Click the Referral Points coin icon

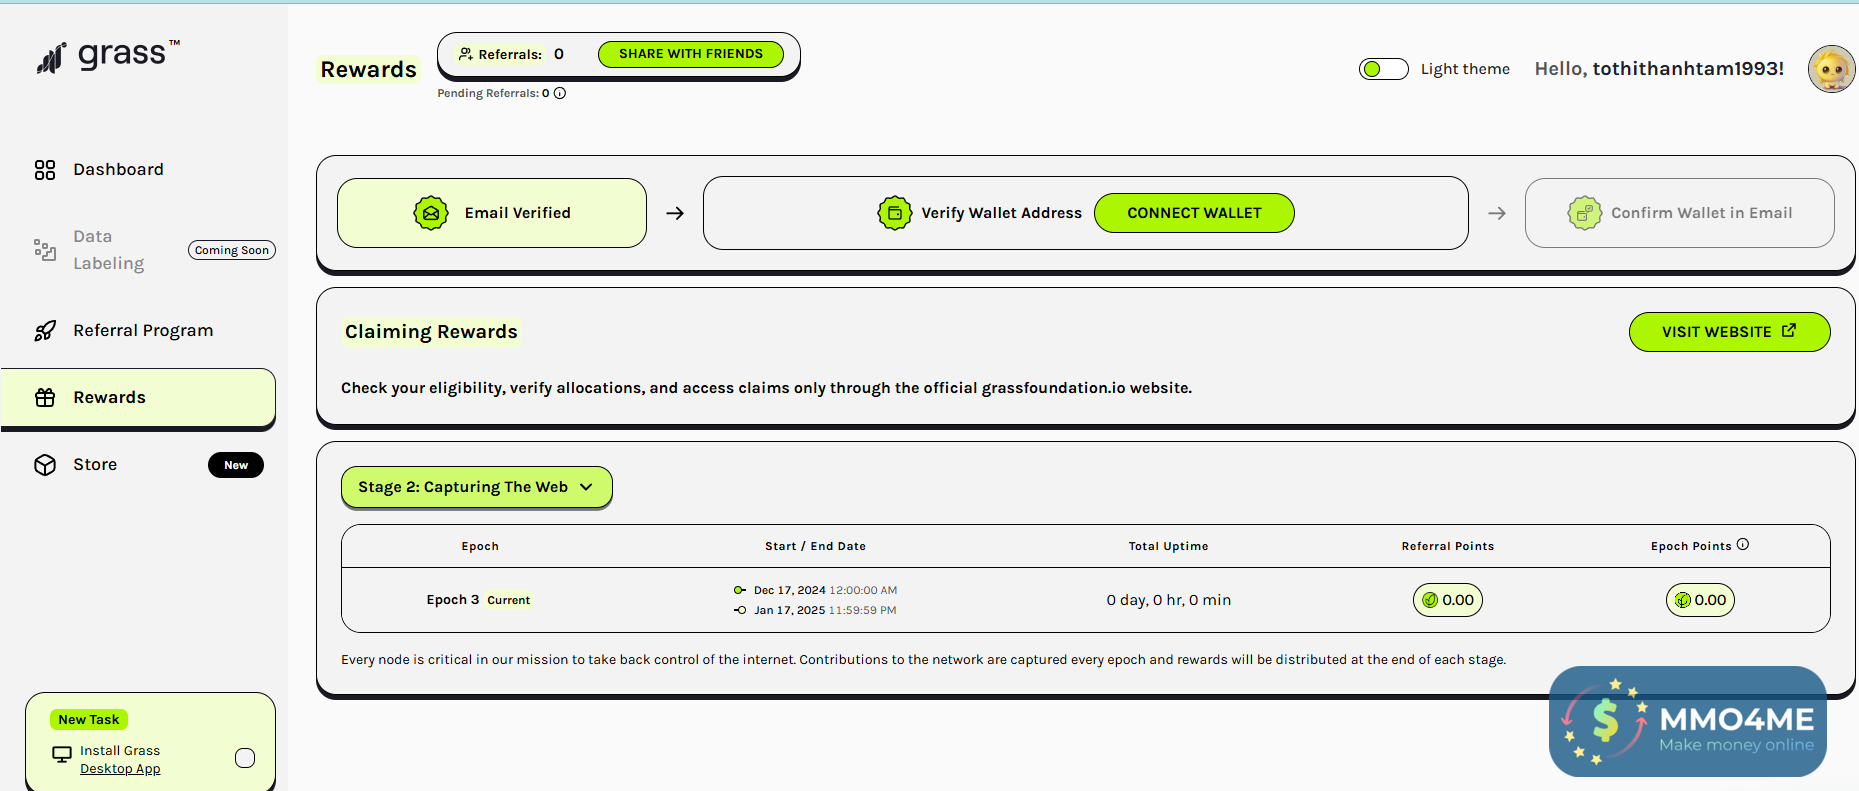tap(1430, 600)
